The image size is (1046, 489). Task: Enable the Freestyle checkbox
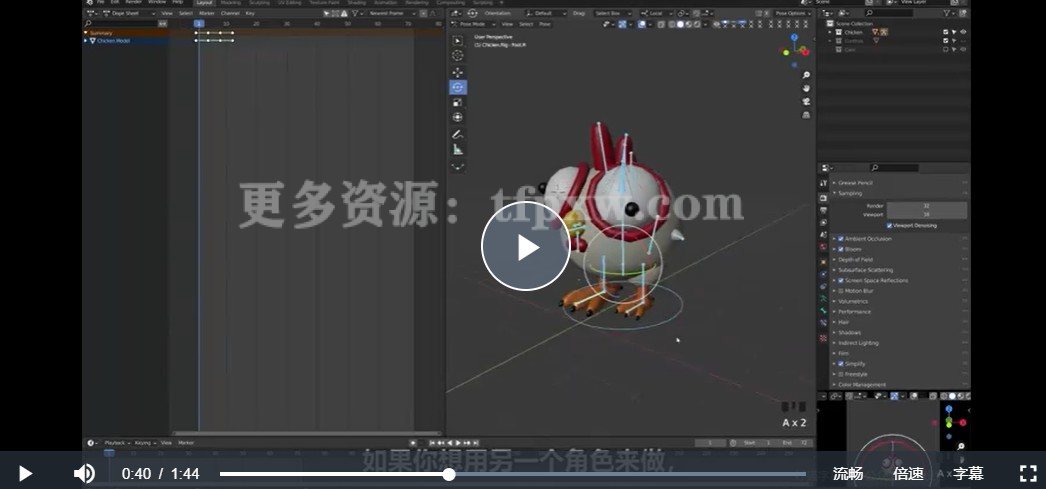click(841, 374)
